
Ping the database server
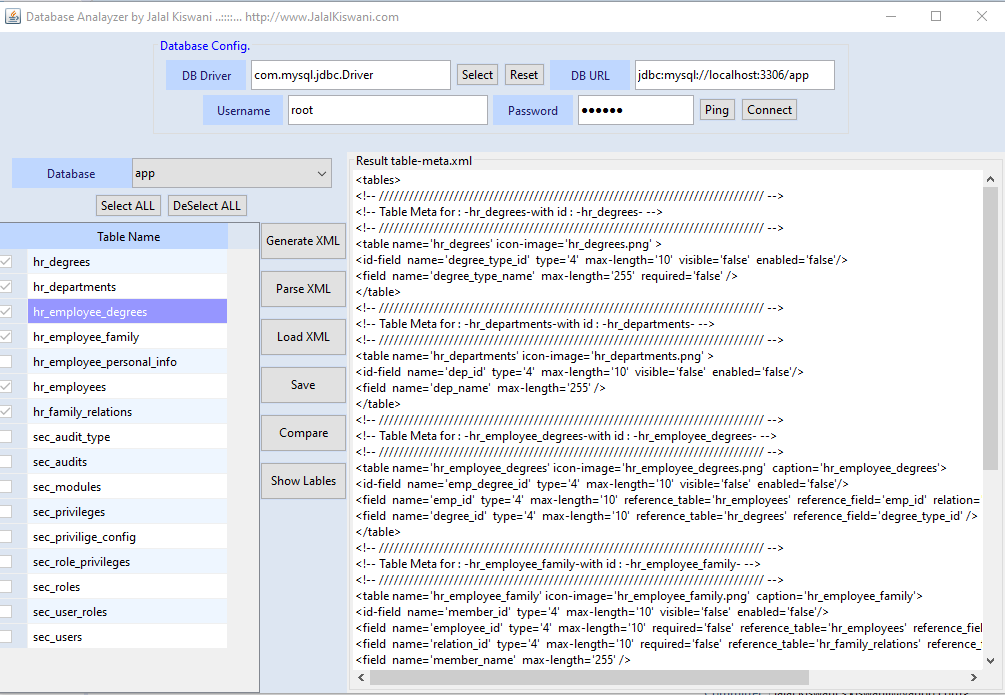coord(715,110)
